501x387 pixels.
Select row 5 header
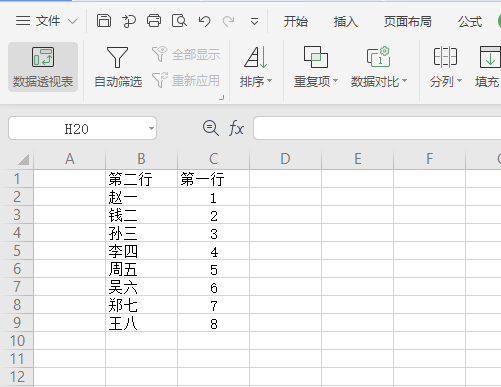(x=17, y=251)
